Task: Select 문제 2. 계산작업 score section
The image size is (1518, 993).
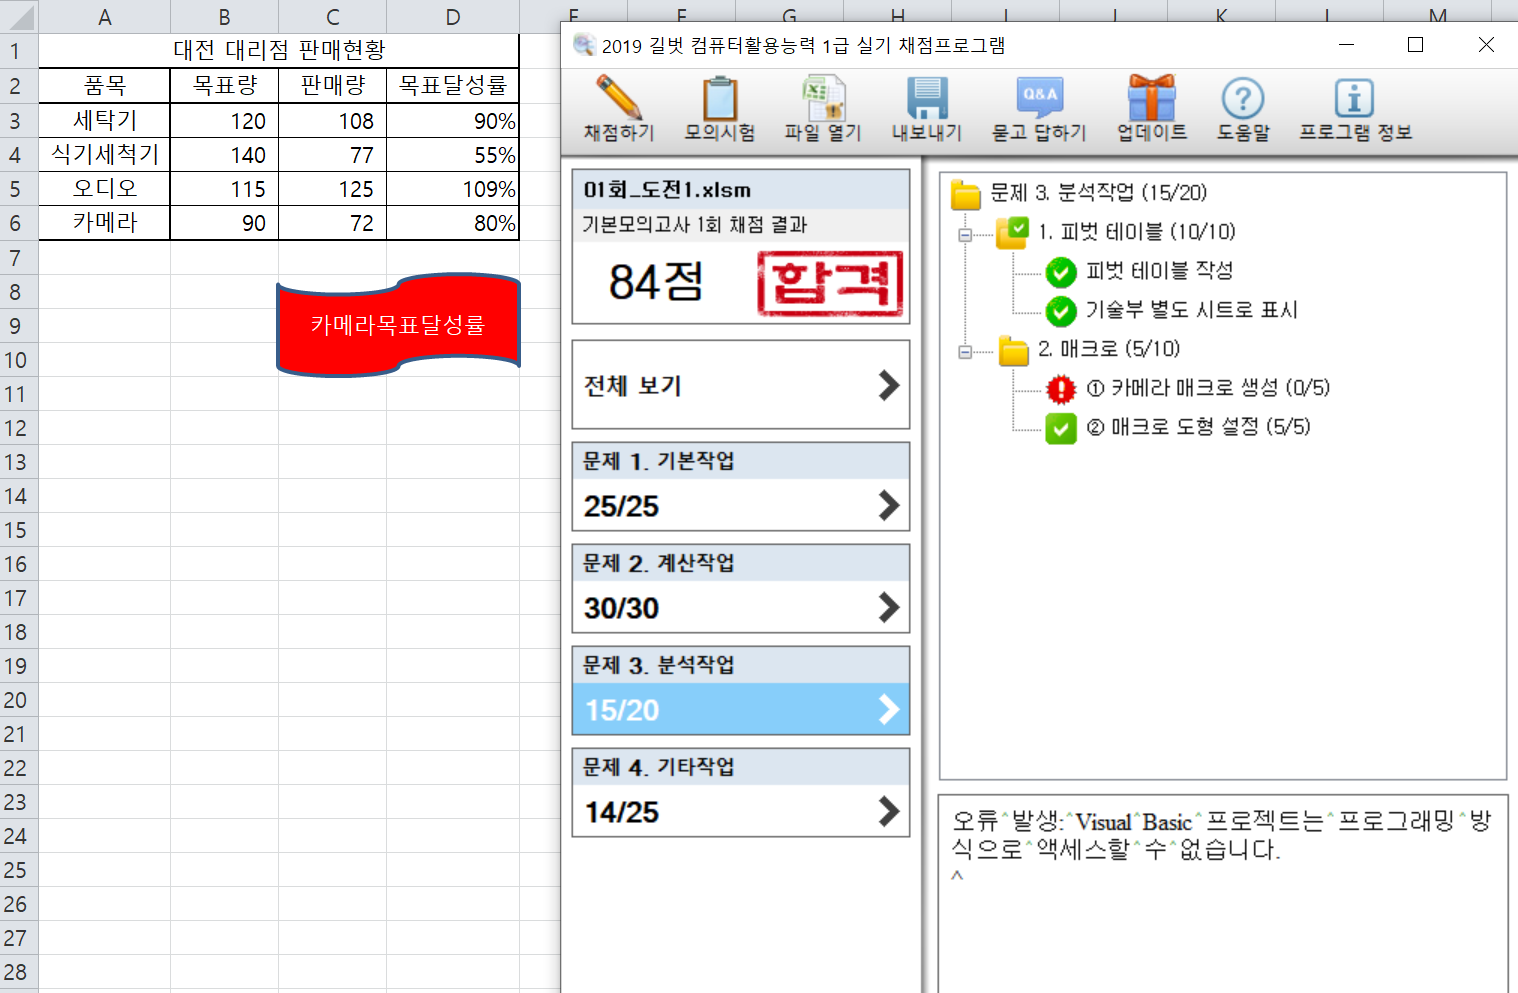Action: [740, 589]
